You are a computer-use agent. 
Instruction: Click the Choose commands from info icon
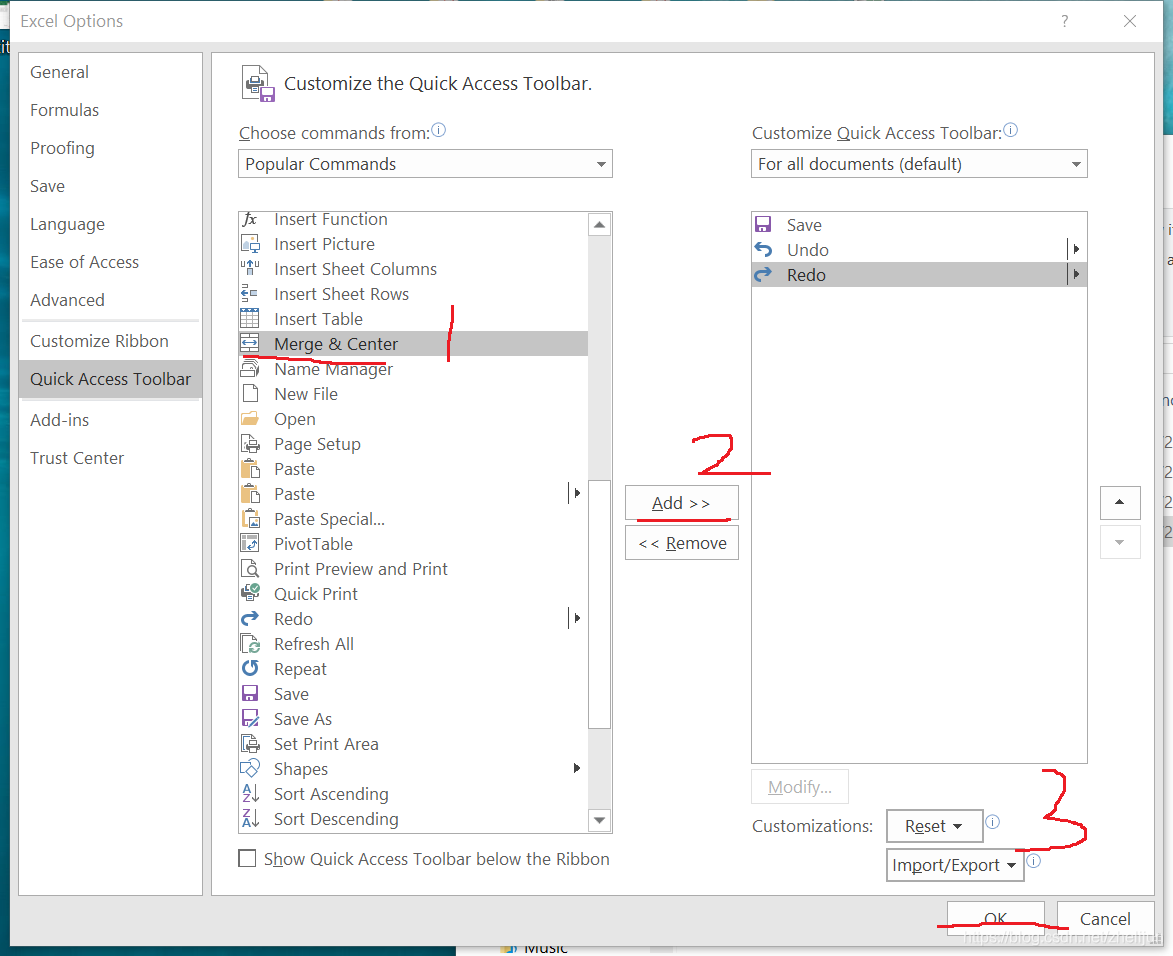439,130
